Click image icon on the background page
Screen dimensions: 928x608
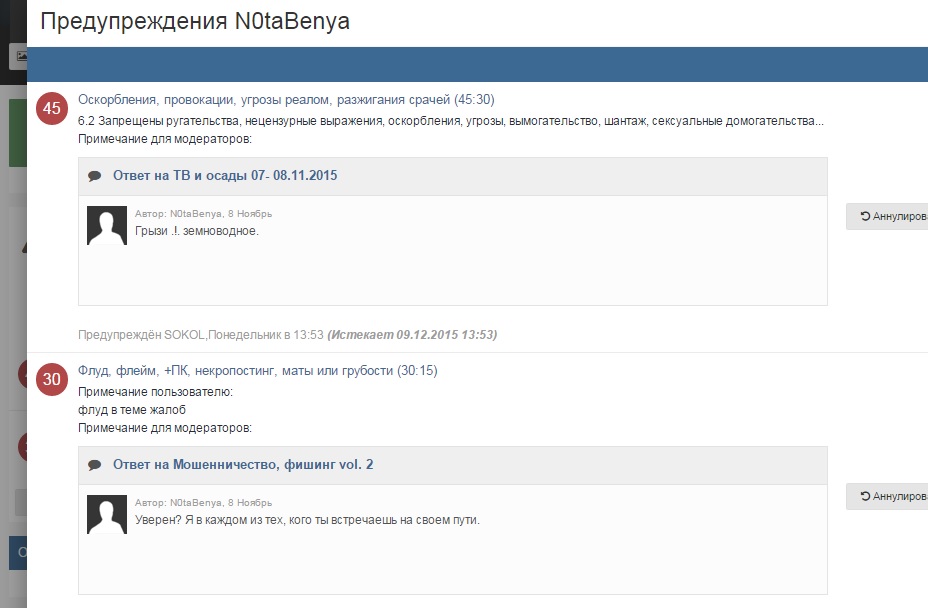21,56
